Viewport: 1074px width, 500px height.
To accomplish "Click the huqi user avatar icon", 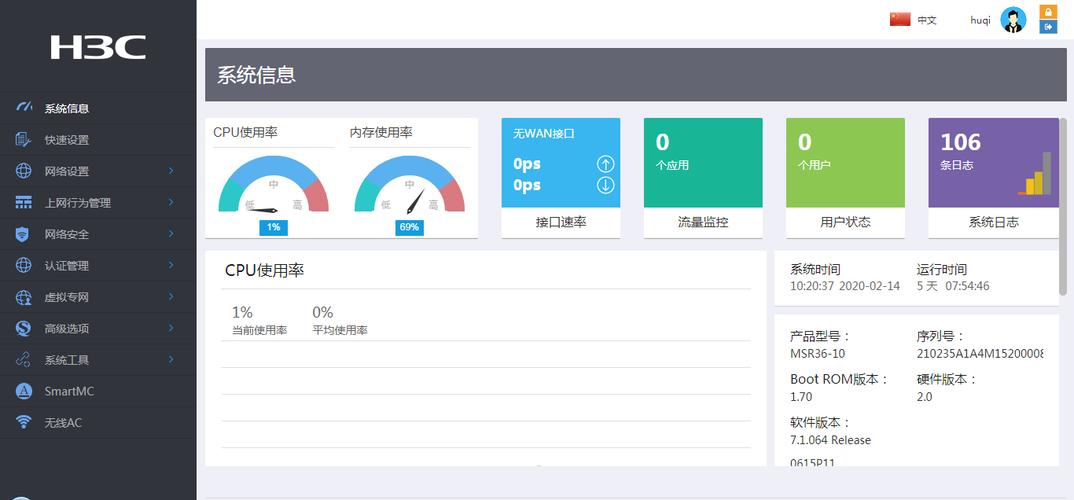I will [x=1014, y=20].
